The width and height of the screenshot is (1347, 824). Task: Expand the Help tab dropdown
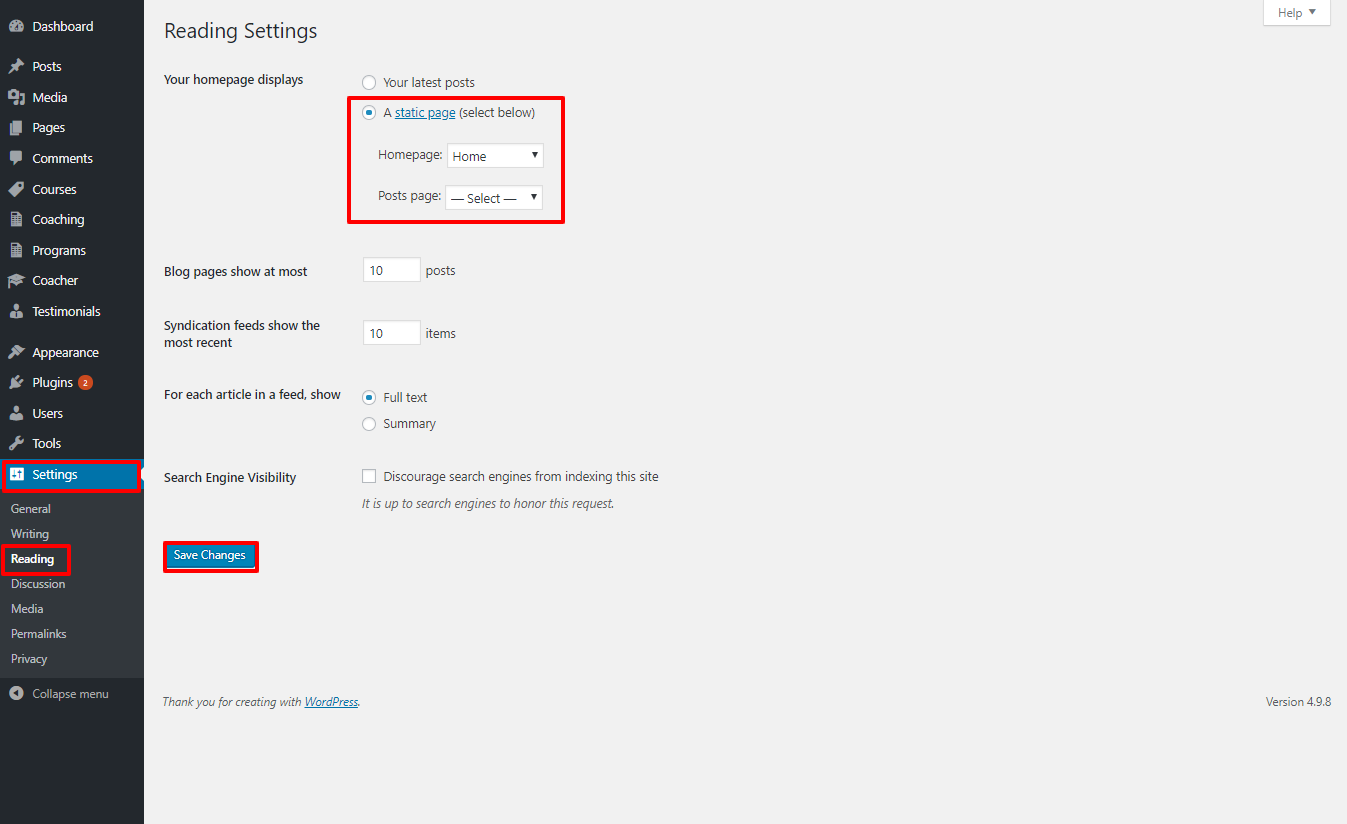(1296, 13)
